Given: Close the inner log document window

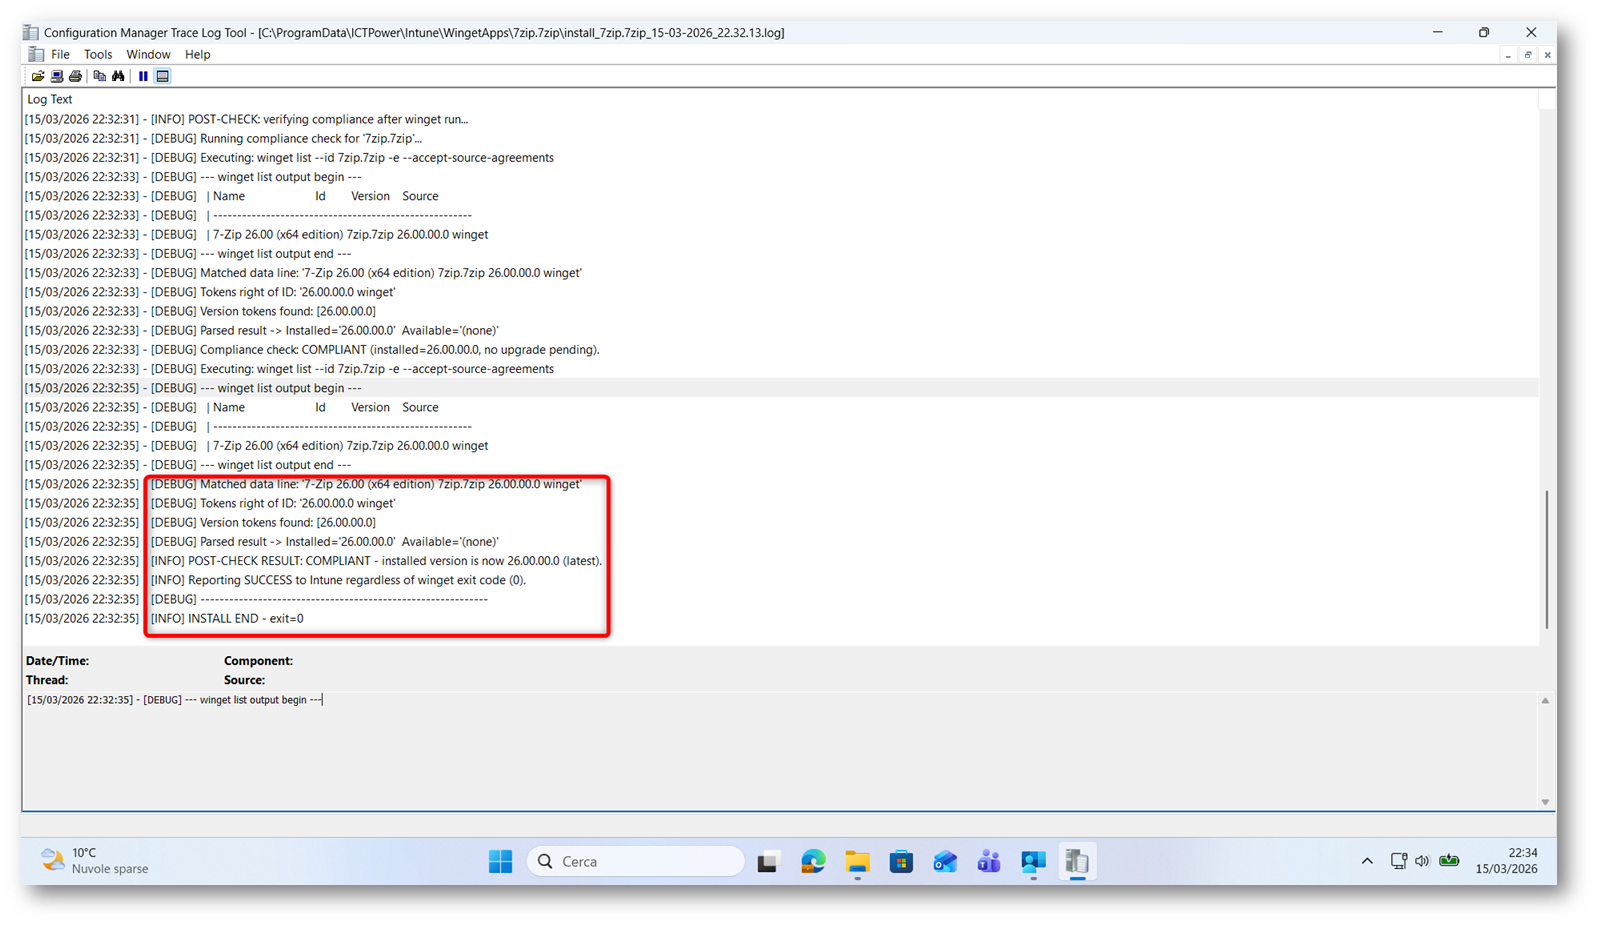Looking at the screenshot, I should point(1547,55).
